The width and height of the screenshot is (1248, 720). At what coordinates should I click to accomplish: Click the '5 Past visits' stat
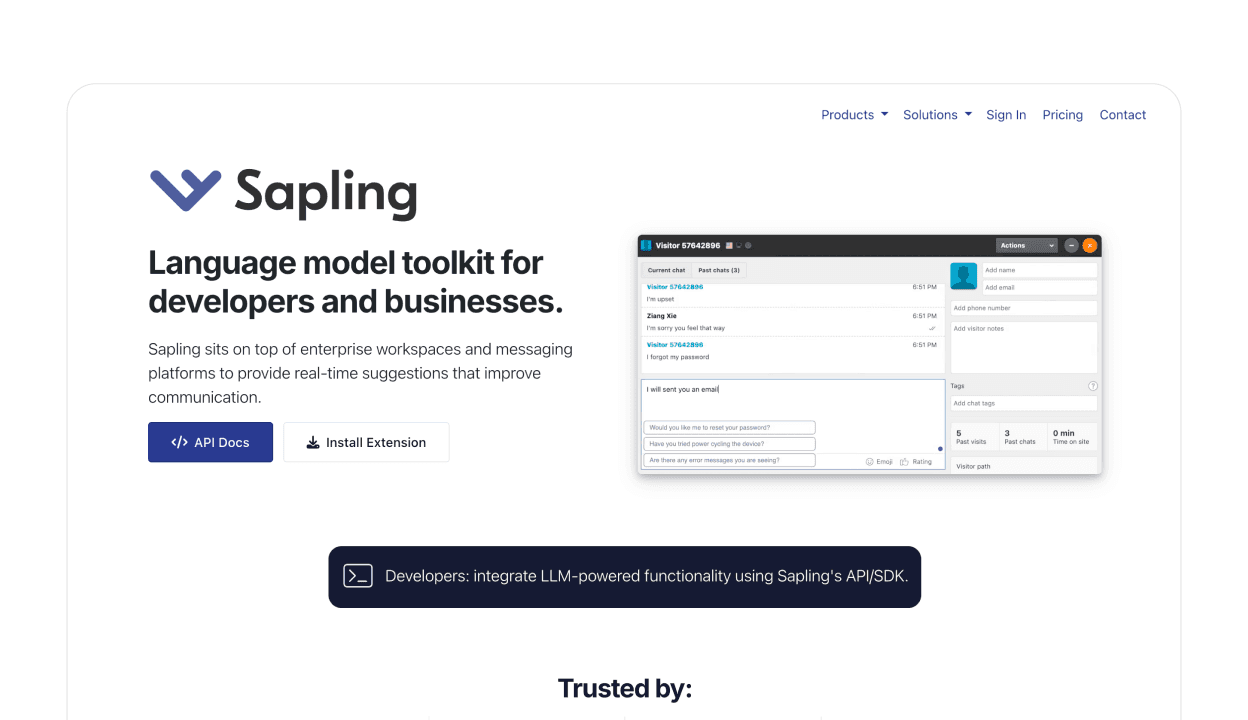pos(973,437)
